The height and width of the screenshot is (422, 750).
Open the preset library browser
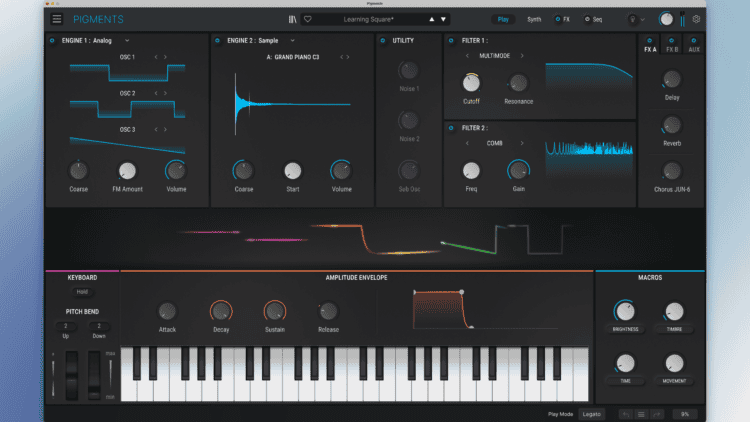[x=292, y=19]
